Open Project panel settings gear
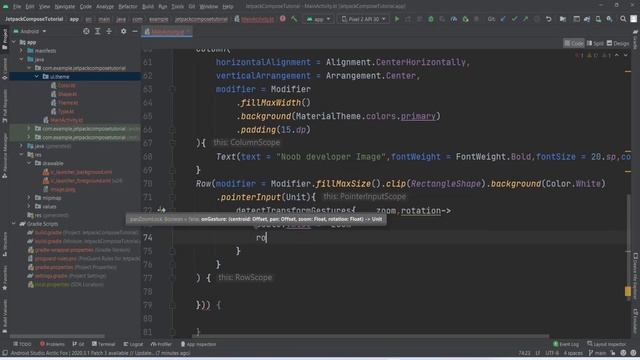 pyautogui.click(x=123, y=31)
